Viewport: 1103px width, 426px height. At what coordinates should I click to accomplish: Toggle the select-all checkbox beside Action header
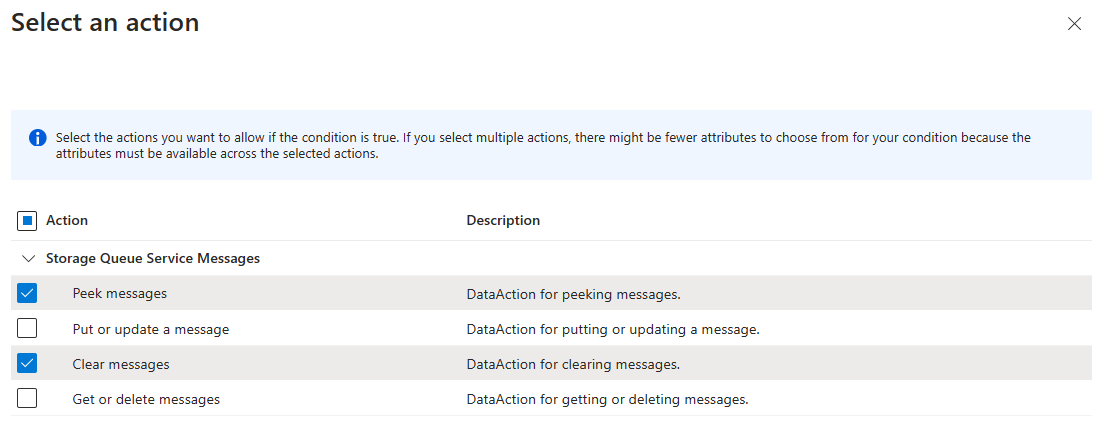[27, 221]
